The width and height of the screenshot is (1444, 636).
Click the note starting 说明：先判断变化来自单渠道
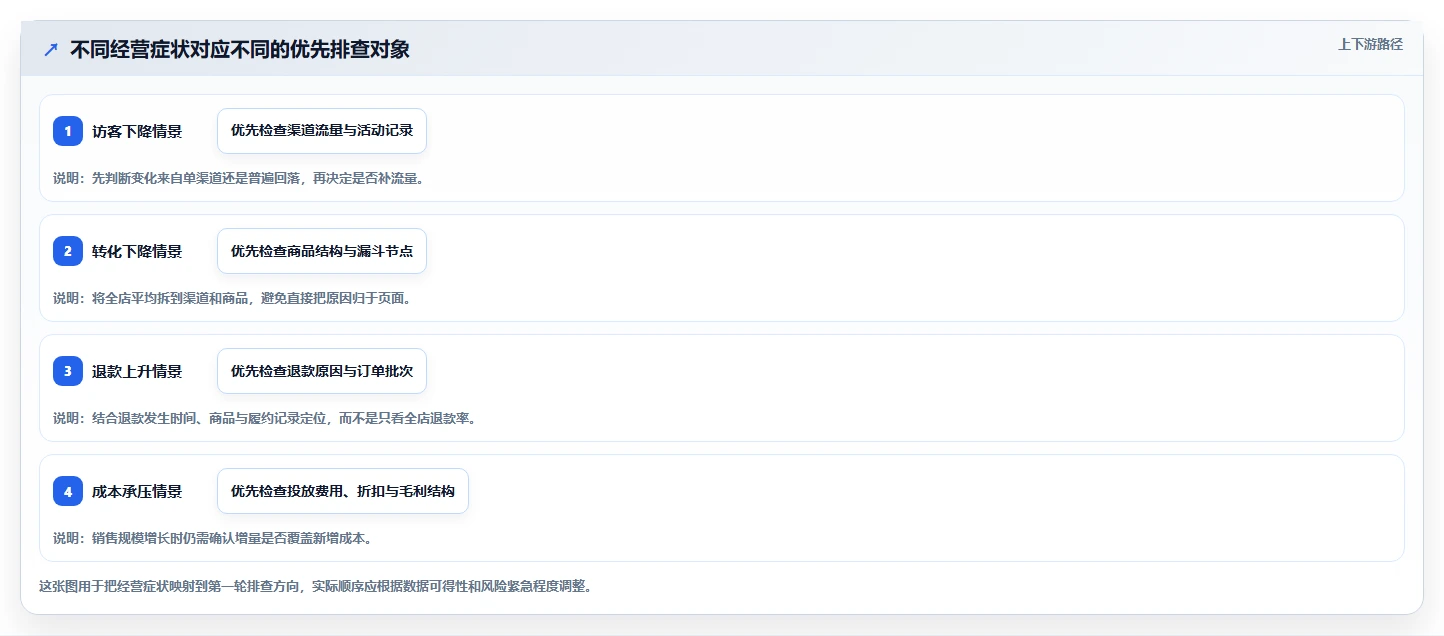pos(238,178)
